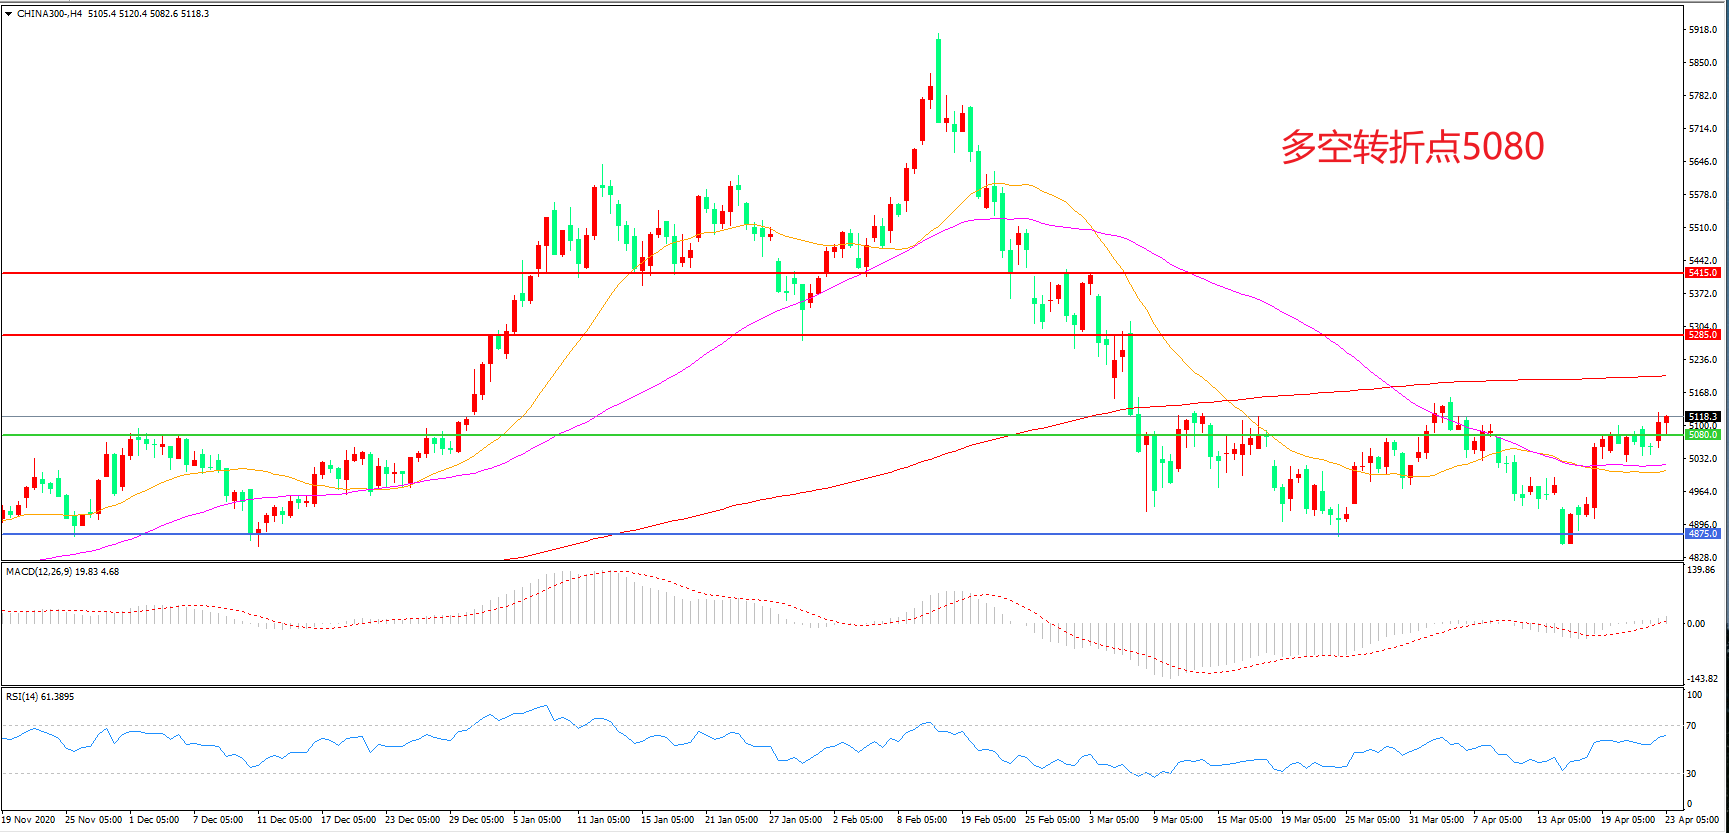Click the green 5080.0 price tag
Image resolution: width=1729 pixels, height=833 pixels.
(x=1702, y=435)
